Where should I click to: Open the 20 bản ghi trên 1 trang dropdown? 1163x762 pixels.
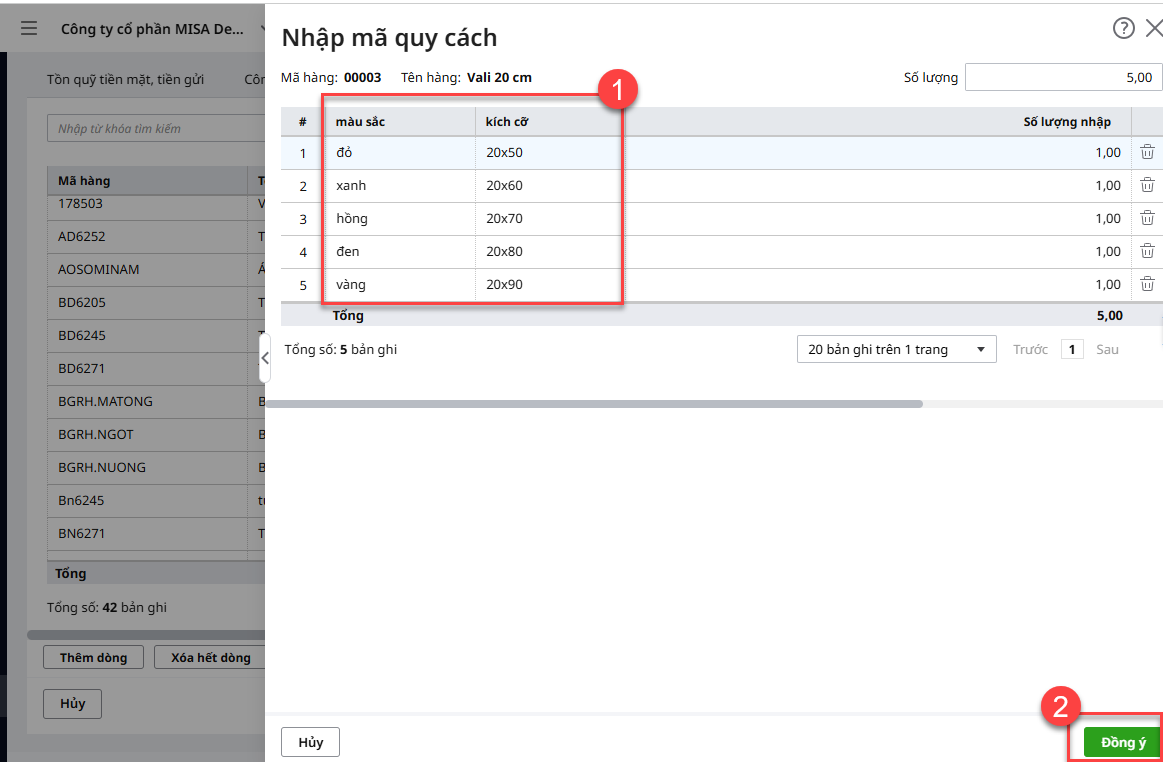pos(896,349)
